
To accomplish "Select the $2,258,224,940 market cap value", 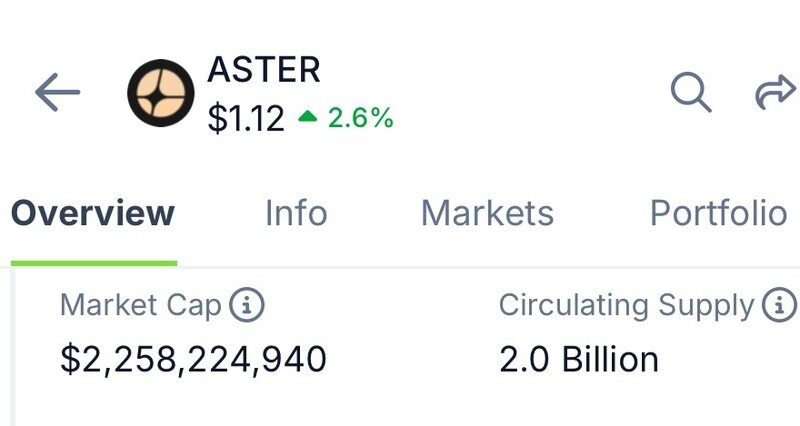I will click(193, 360).
